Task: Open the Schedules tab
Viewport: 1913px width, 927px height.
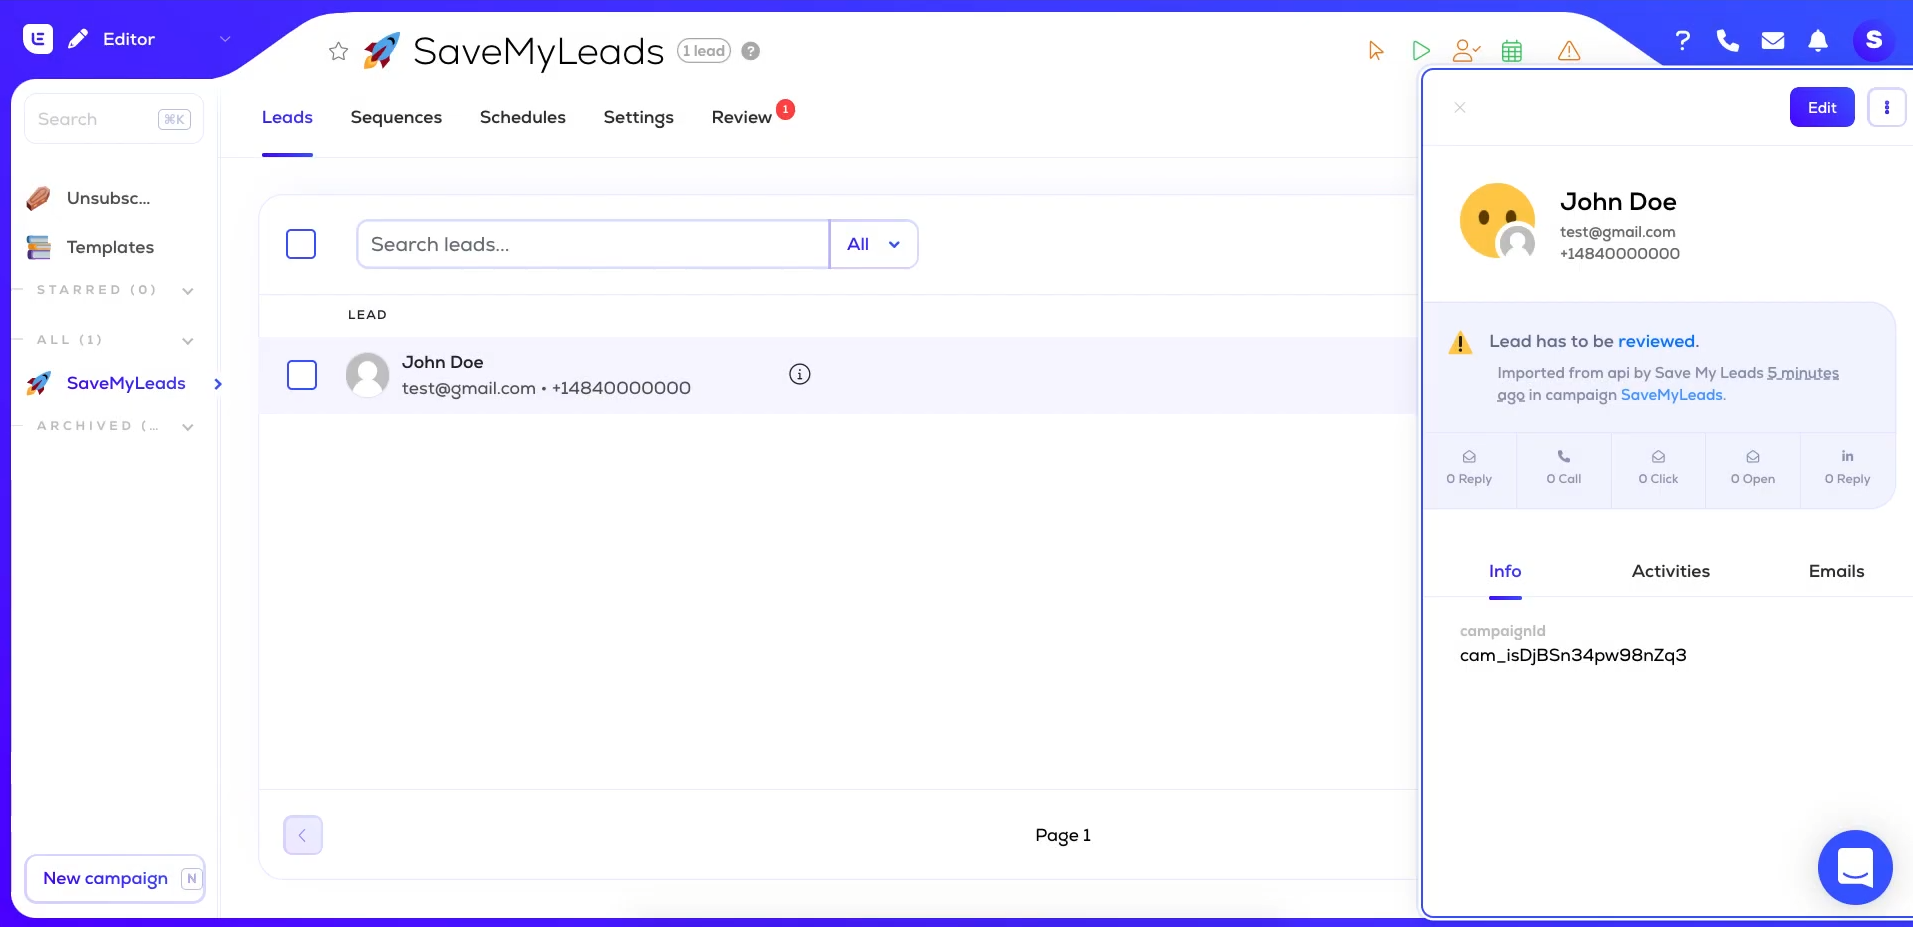Action: click(523, 117)
